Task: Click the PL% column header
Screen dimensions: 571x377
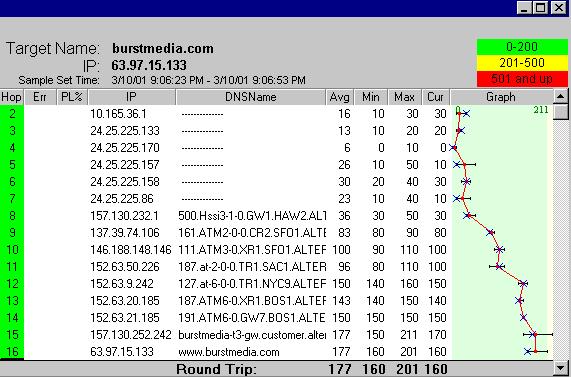Action: click(72, 97)
